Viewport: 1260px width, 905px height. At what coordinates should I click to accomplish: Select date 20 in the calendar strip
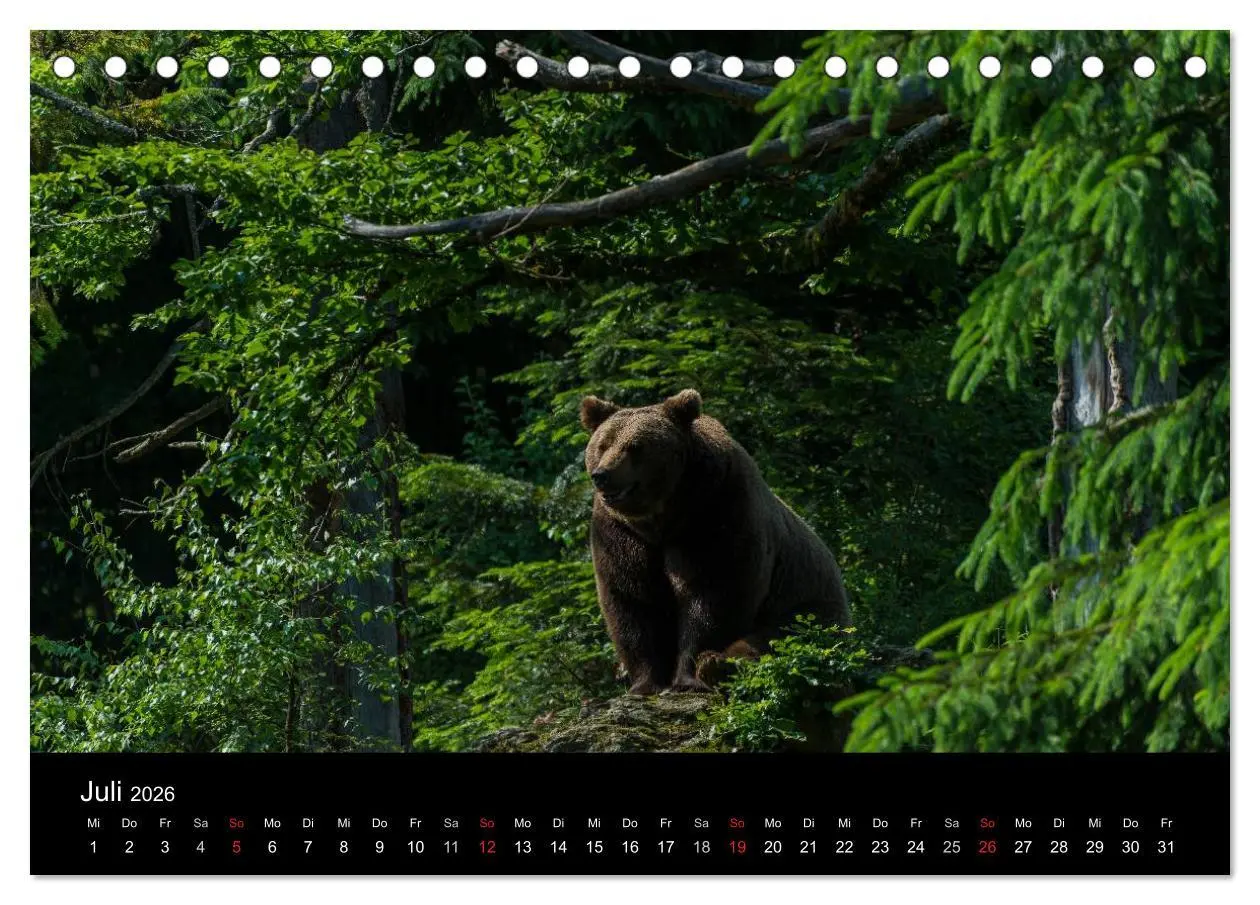pyautogui.click(x=773, y=847)
